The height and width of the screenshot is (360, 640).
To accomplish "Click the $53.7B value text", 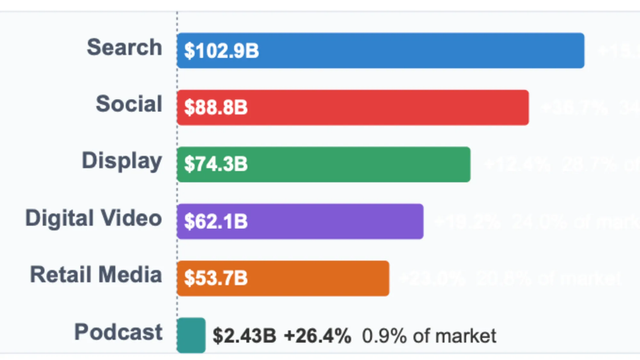I will pos(216,278).
